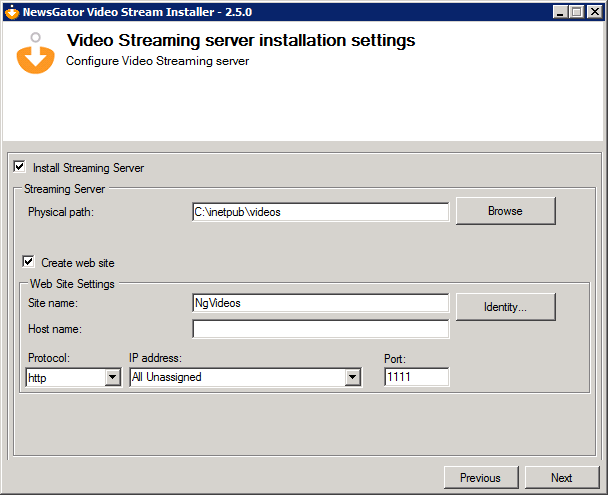Toggle the Create web site checkbox
This screenshot has width=608, height=495.
[28, 262]
